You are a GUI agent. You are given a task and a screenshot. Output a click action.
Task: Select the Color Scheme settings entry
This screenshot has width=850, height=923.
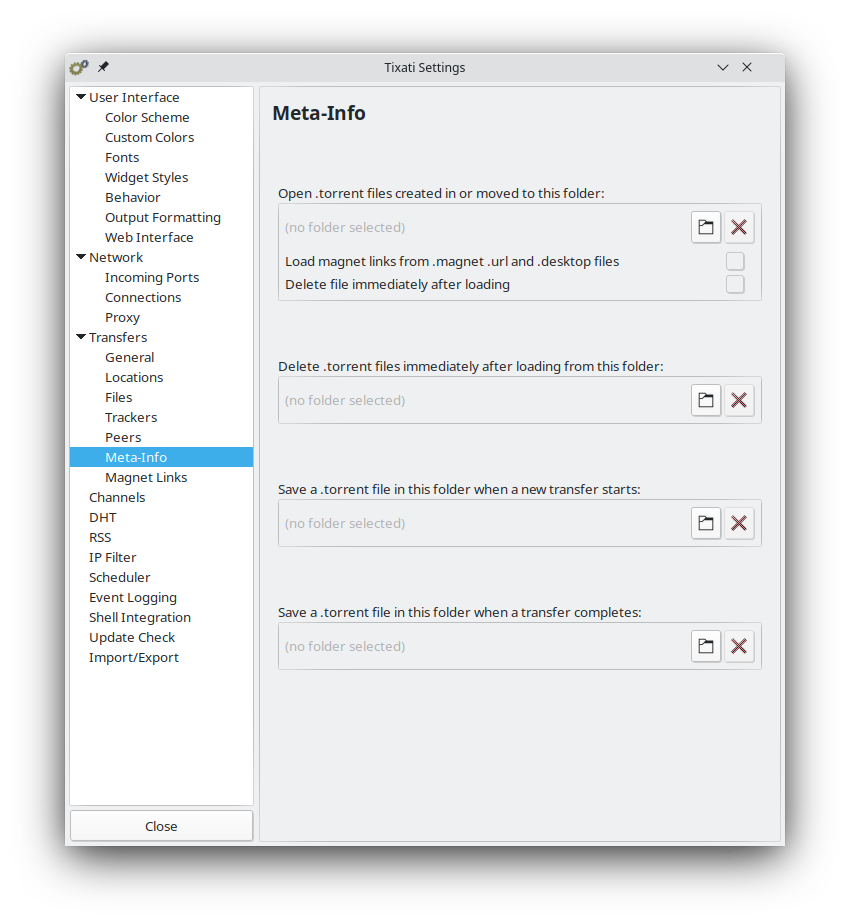click(x=147, y=117)
